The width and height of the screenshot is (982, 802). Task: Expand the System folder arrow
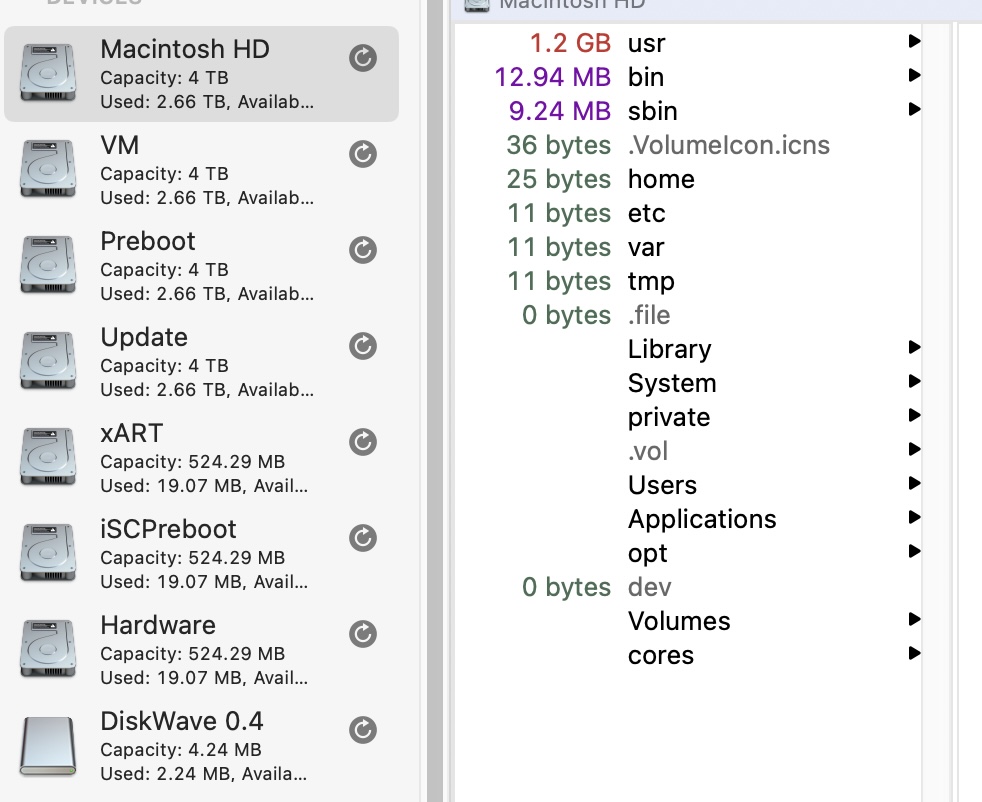(x=914, y=381)
